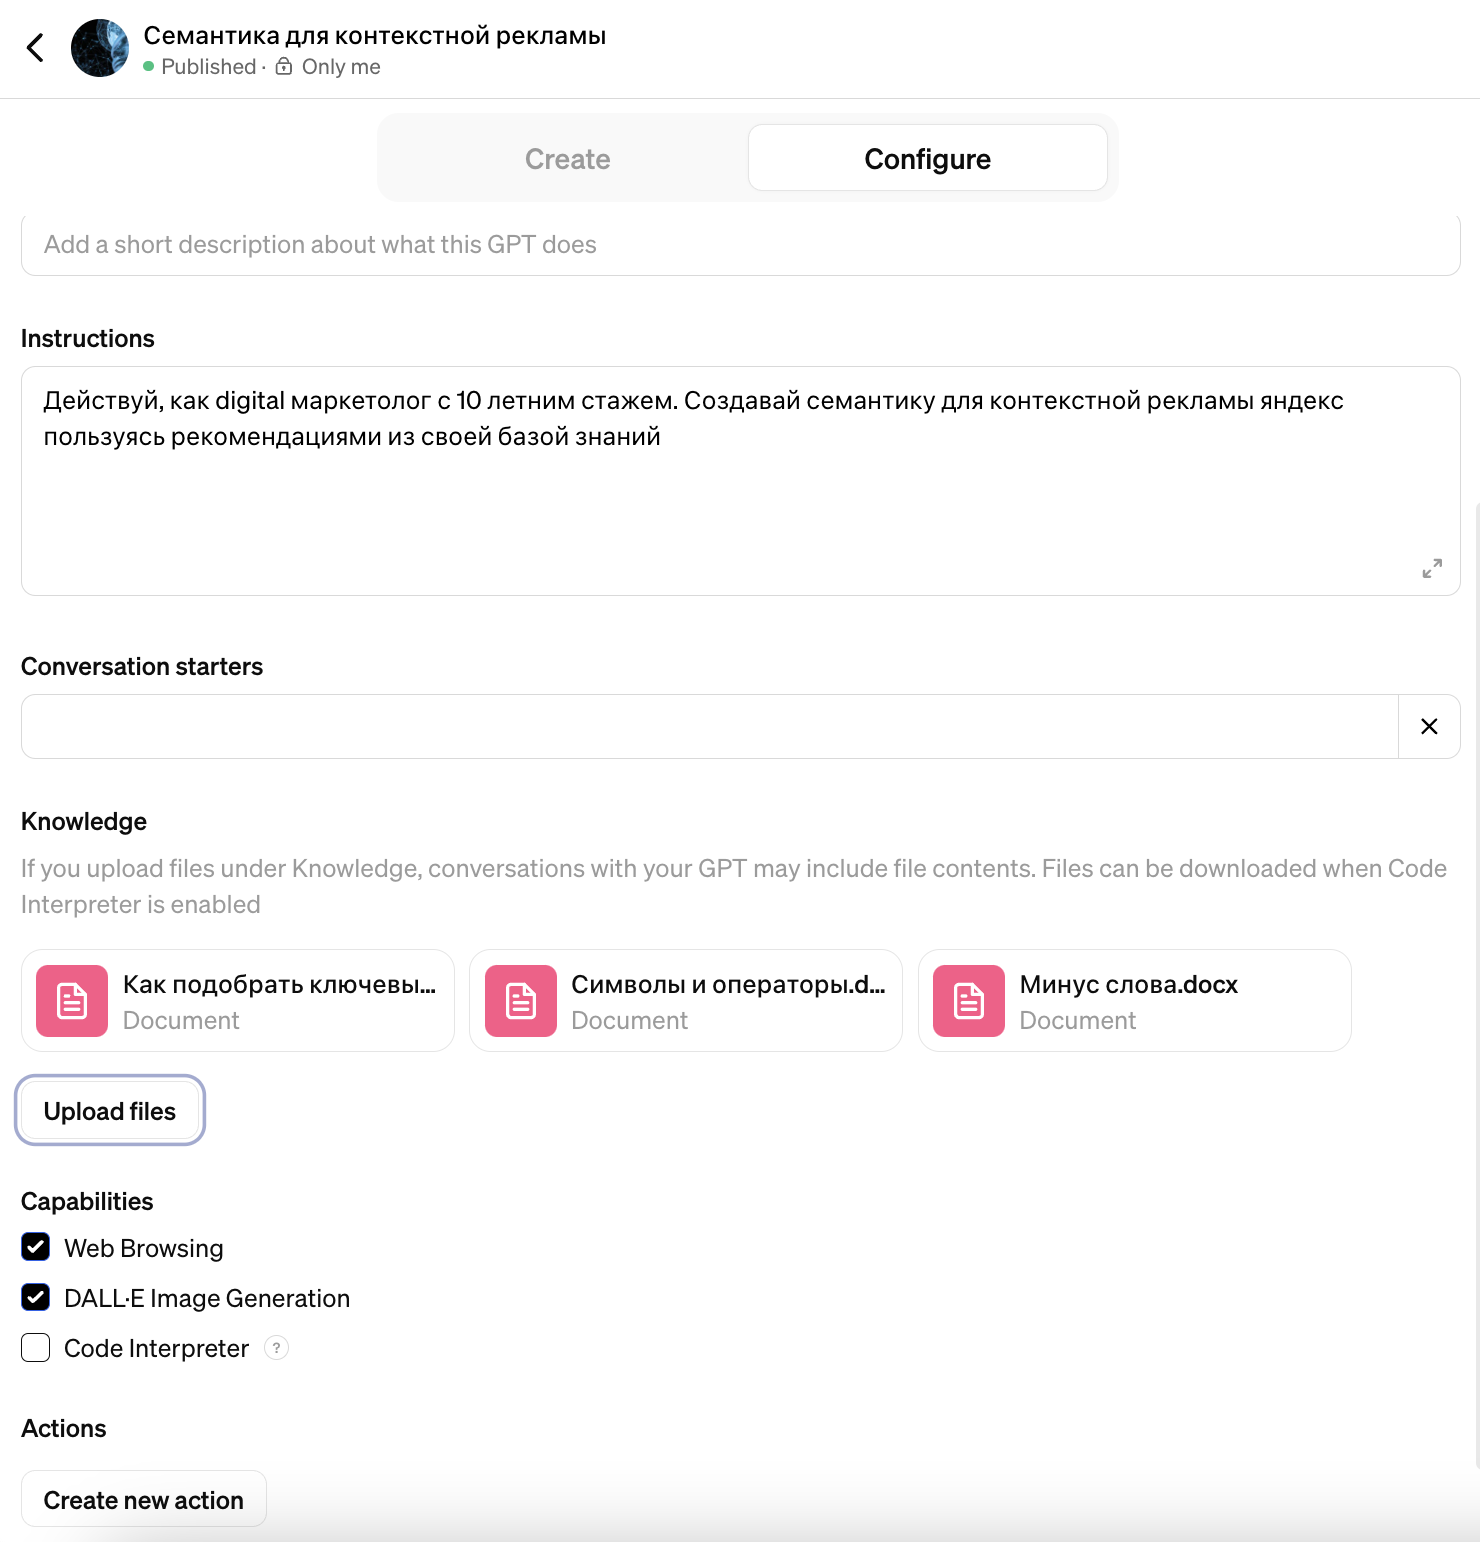Click Create new action button
This screenshot has width=1480, height=1542.
tap(144, 1500)
